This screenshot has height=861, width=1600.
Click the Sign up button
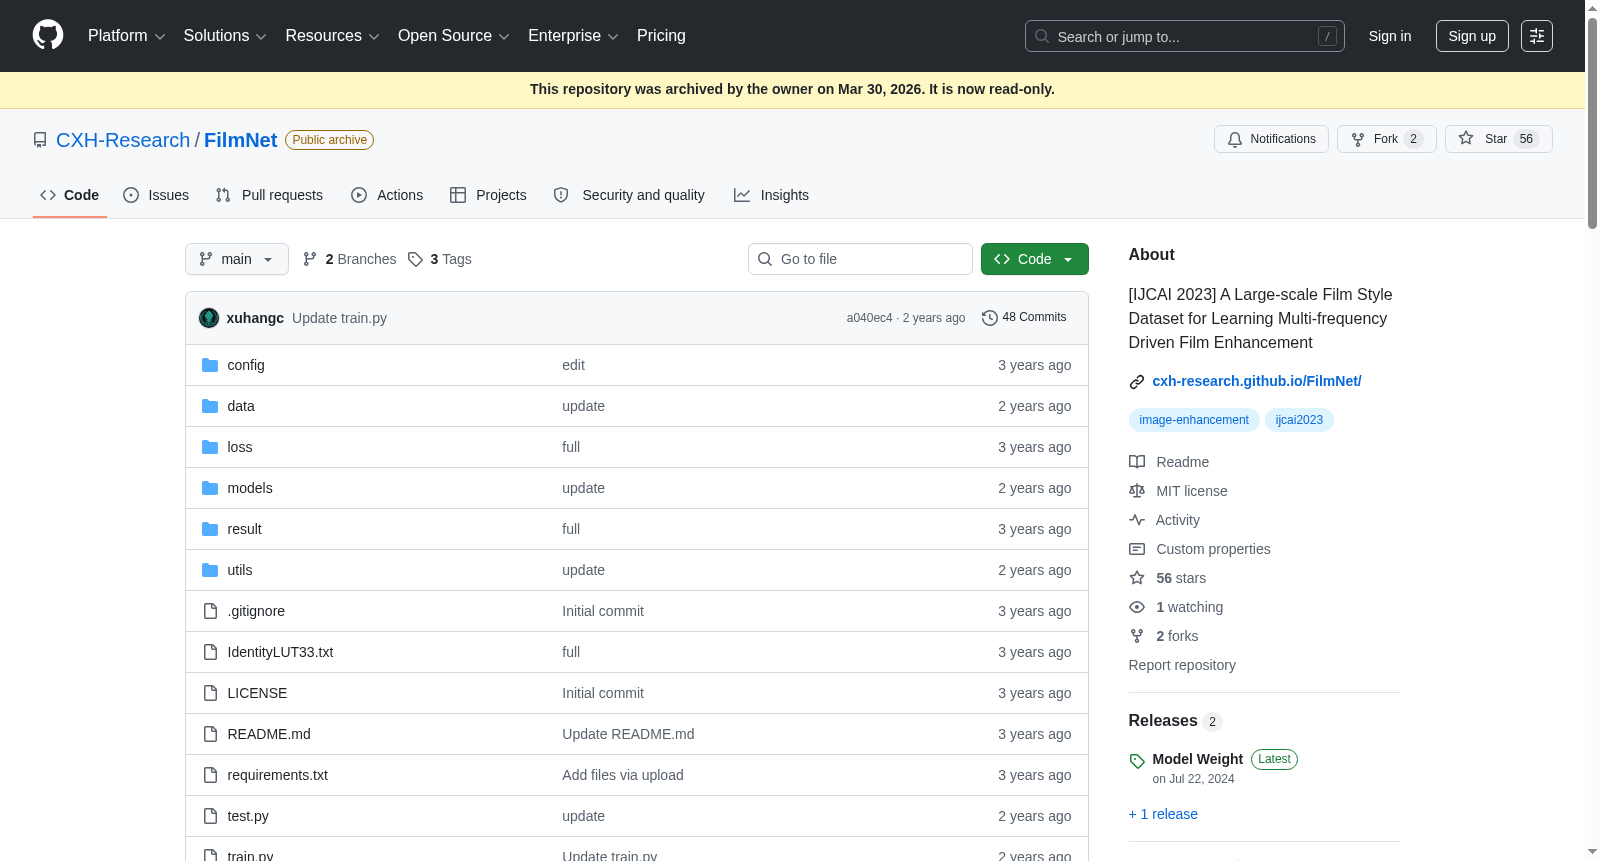1472,36
